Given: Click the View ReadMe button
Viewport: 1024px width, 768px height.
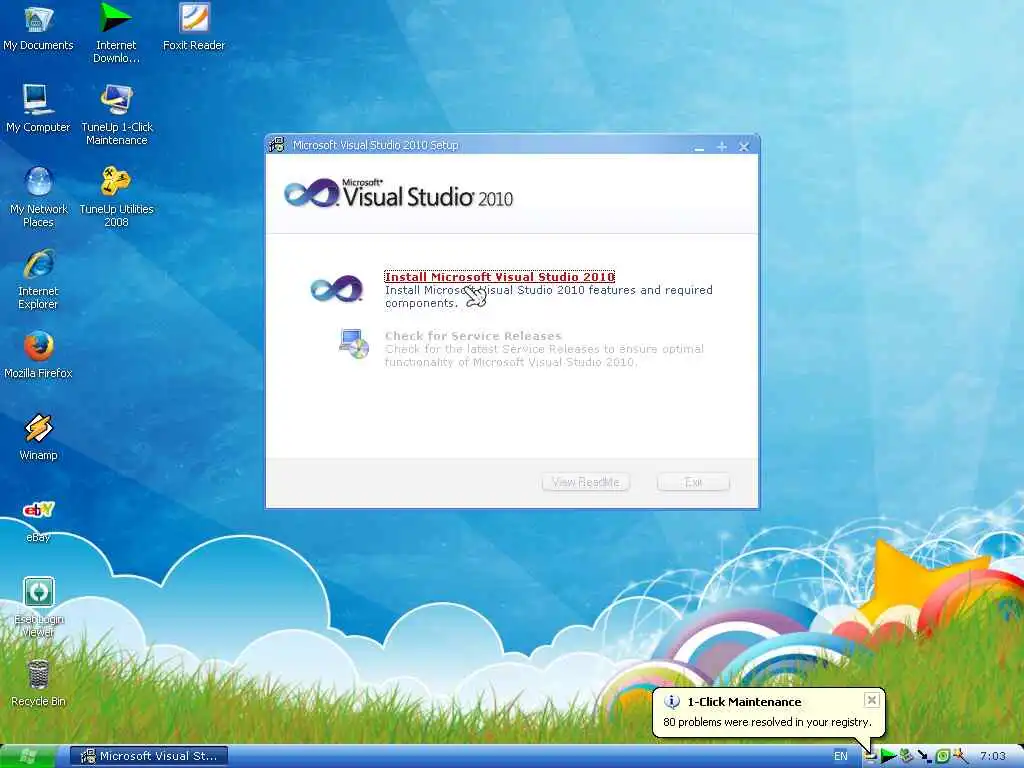Looking at the screenshot, I should coord(586,482).
